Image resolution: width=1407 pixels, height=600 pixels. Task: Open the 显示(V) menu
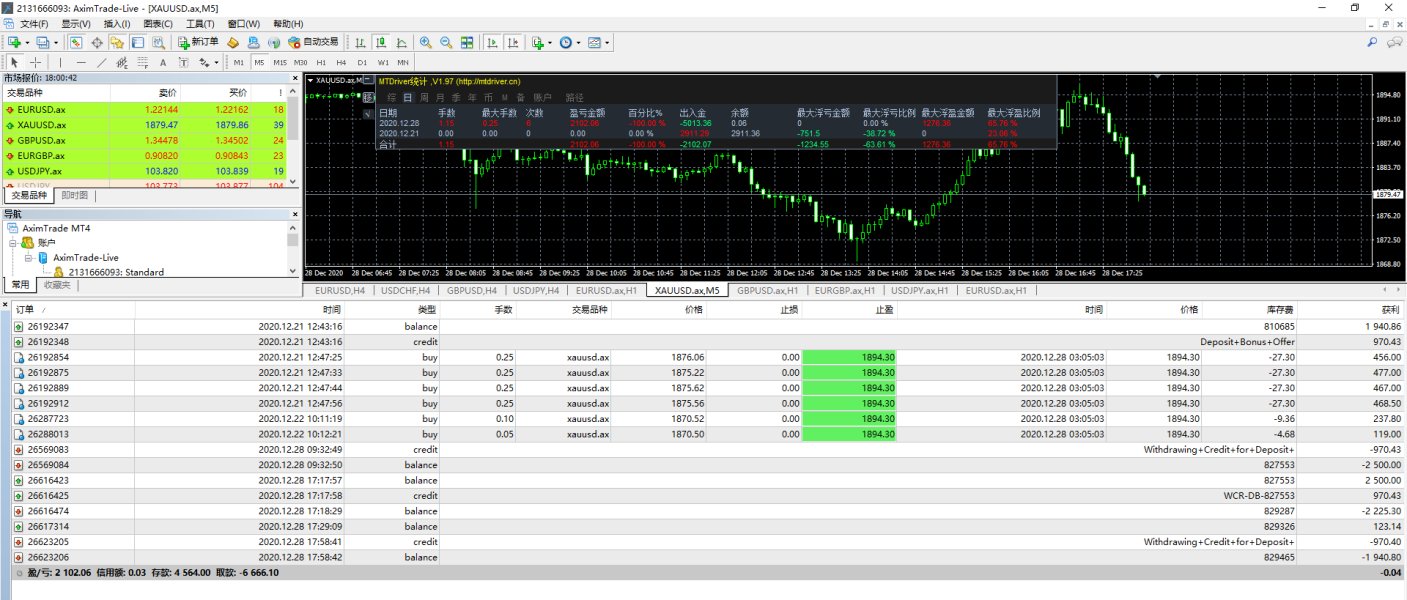[76, 24]
